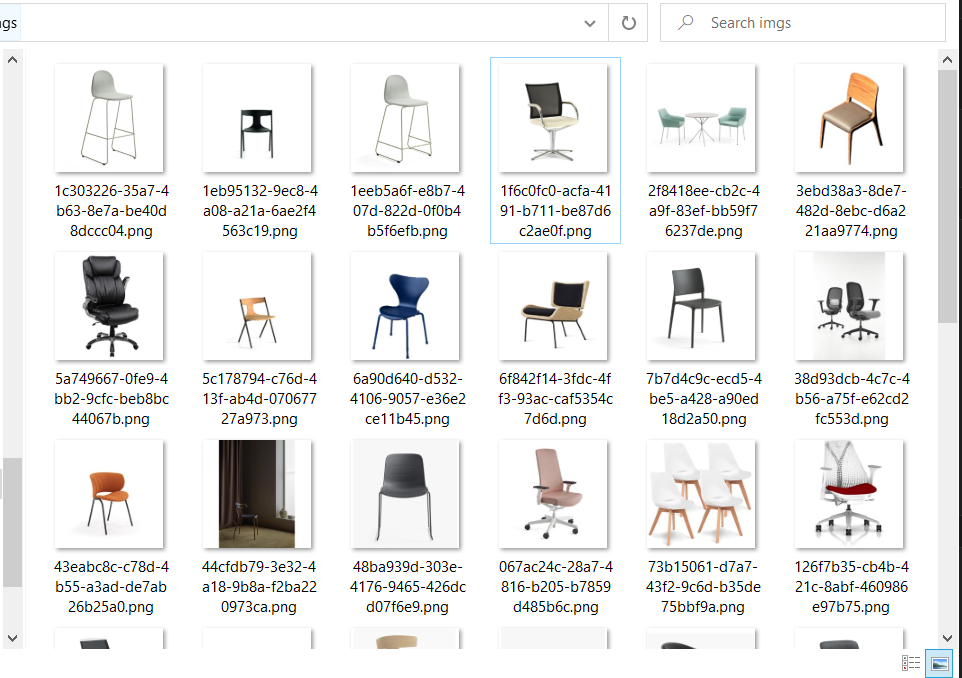Click the left pane scroll down arrow
The image size is (962, 678).
pyautogui.click(x=12, y=637)
